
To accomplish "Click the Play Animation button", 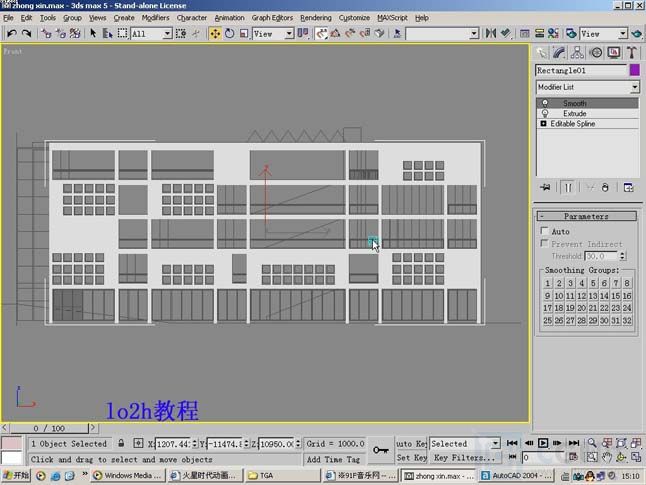I will click(x=543, y=443).
